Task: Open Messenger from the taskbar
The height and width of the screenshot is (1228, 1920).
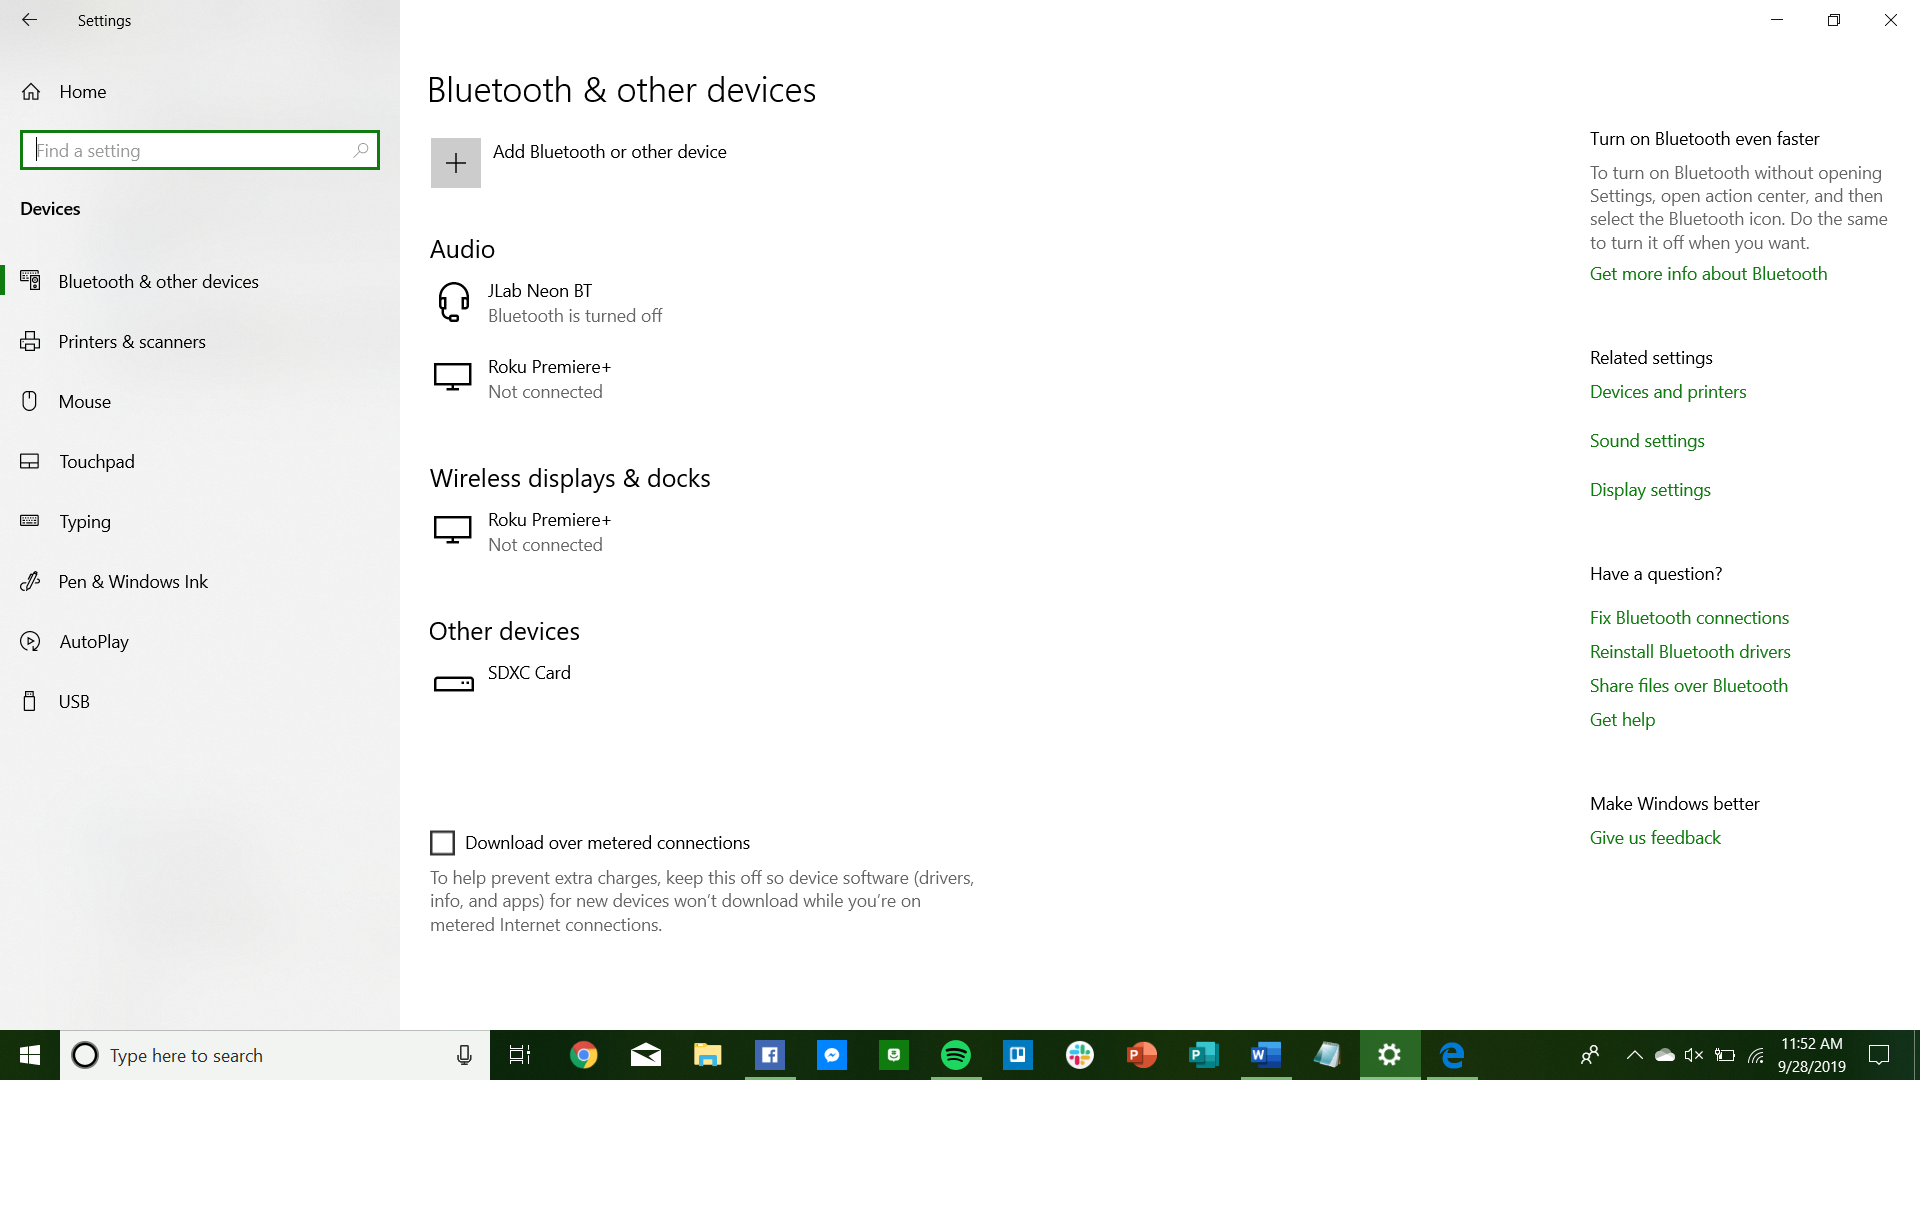Action: coord(832,1055)
